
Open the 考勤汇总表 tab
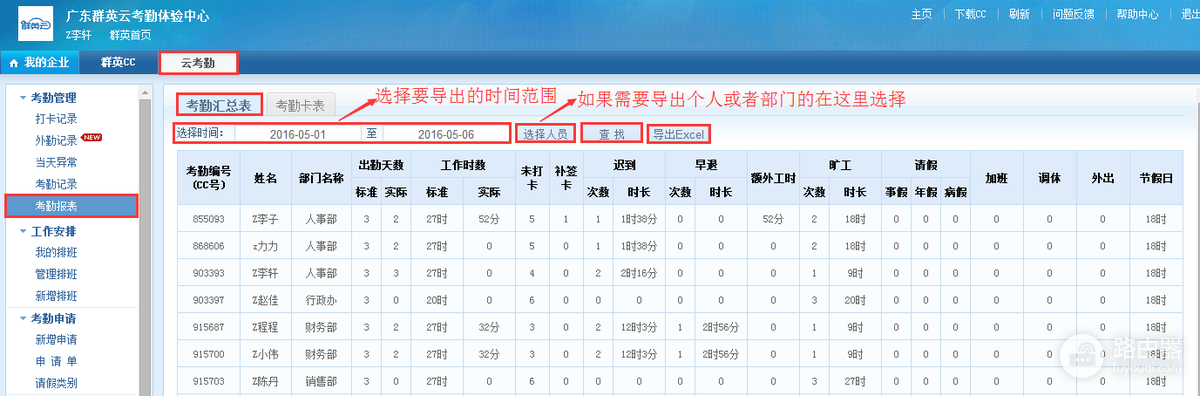pyautogui.click(x=220, y=104)
